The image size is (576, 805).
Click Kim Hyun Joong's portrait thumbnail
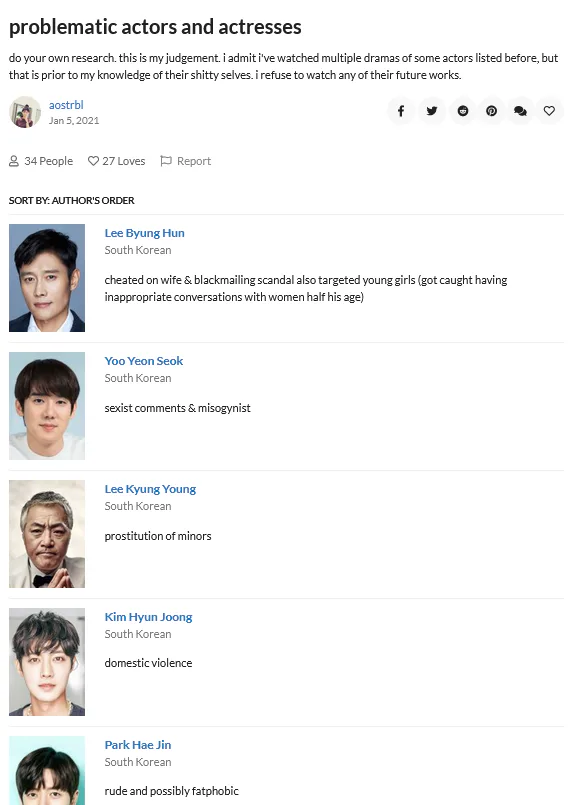47,662
